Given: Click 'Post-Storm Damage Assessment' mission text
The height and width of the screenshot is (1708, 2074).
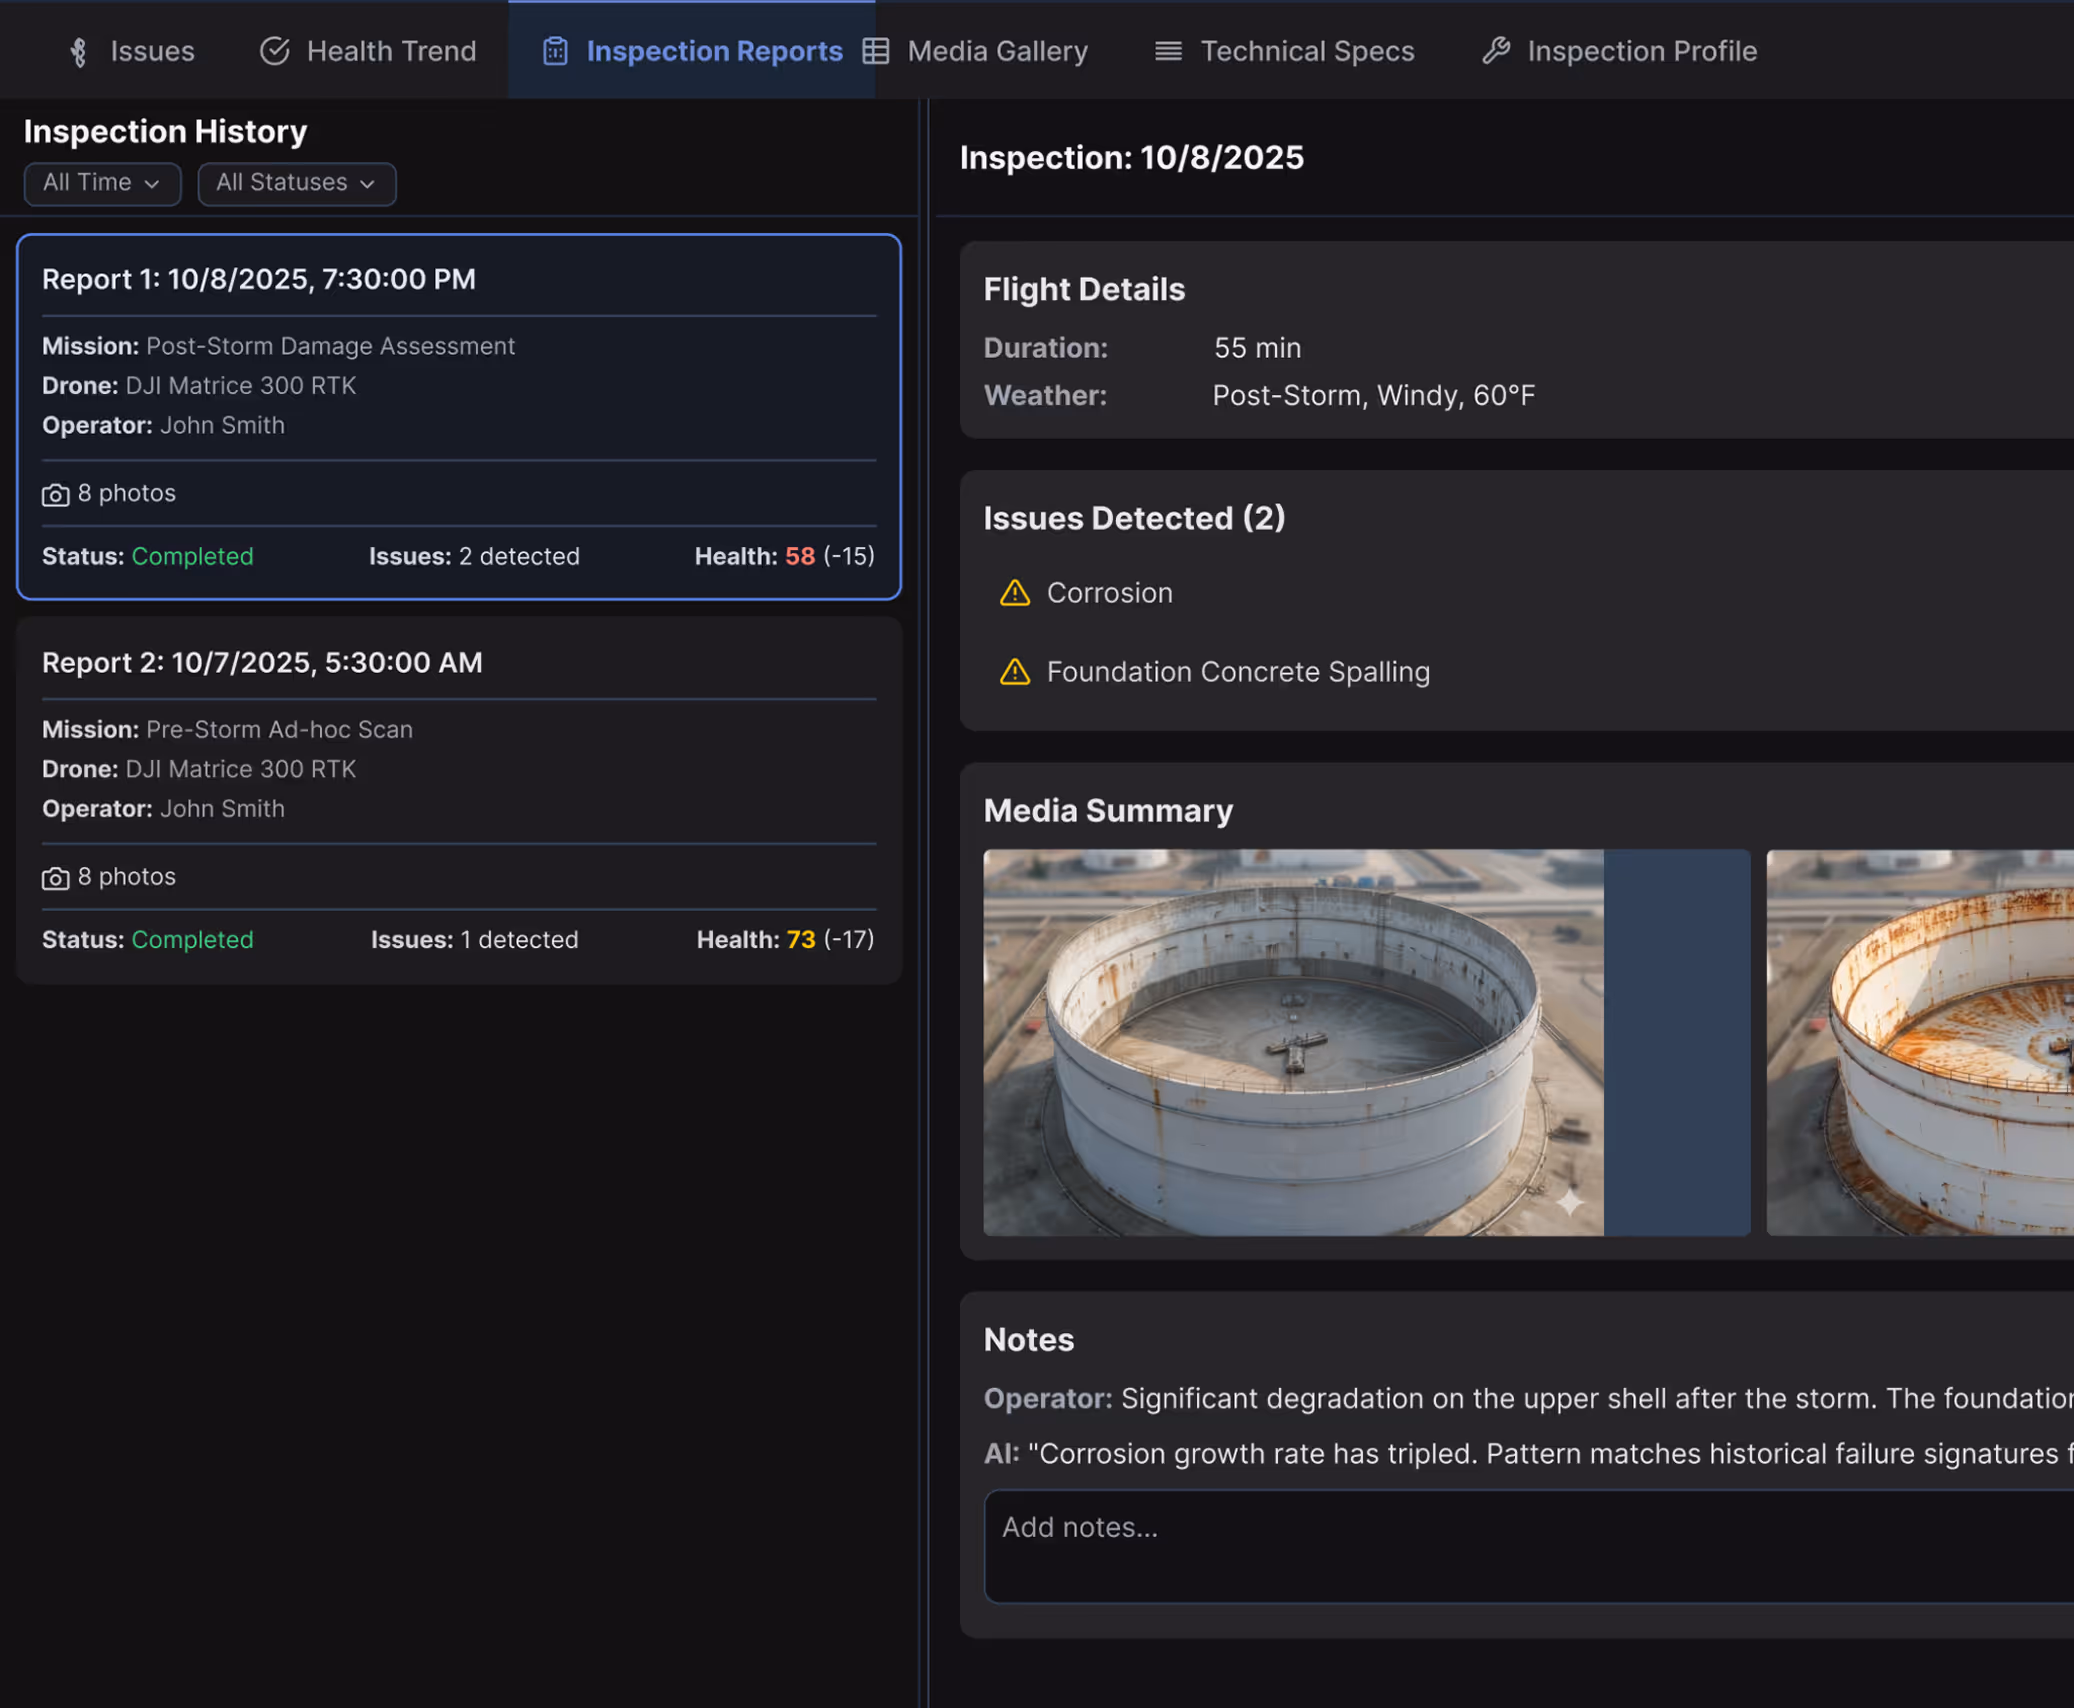Looking at the screenshot, I should click(x=330, y=346).
